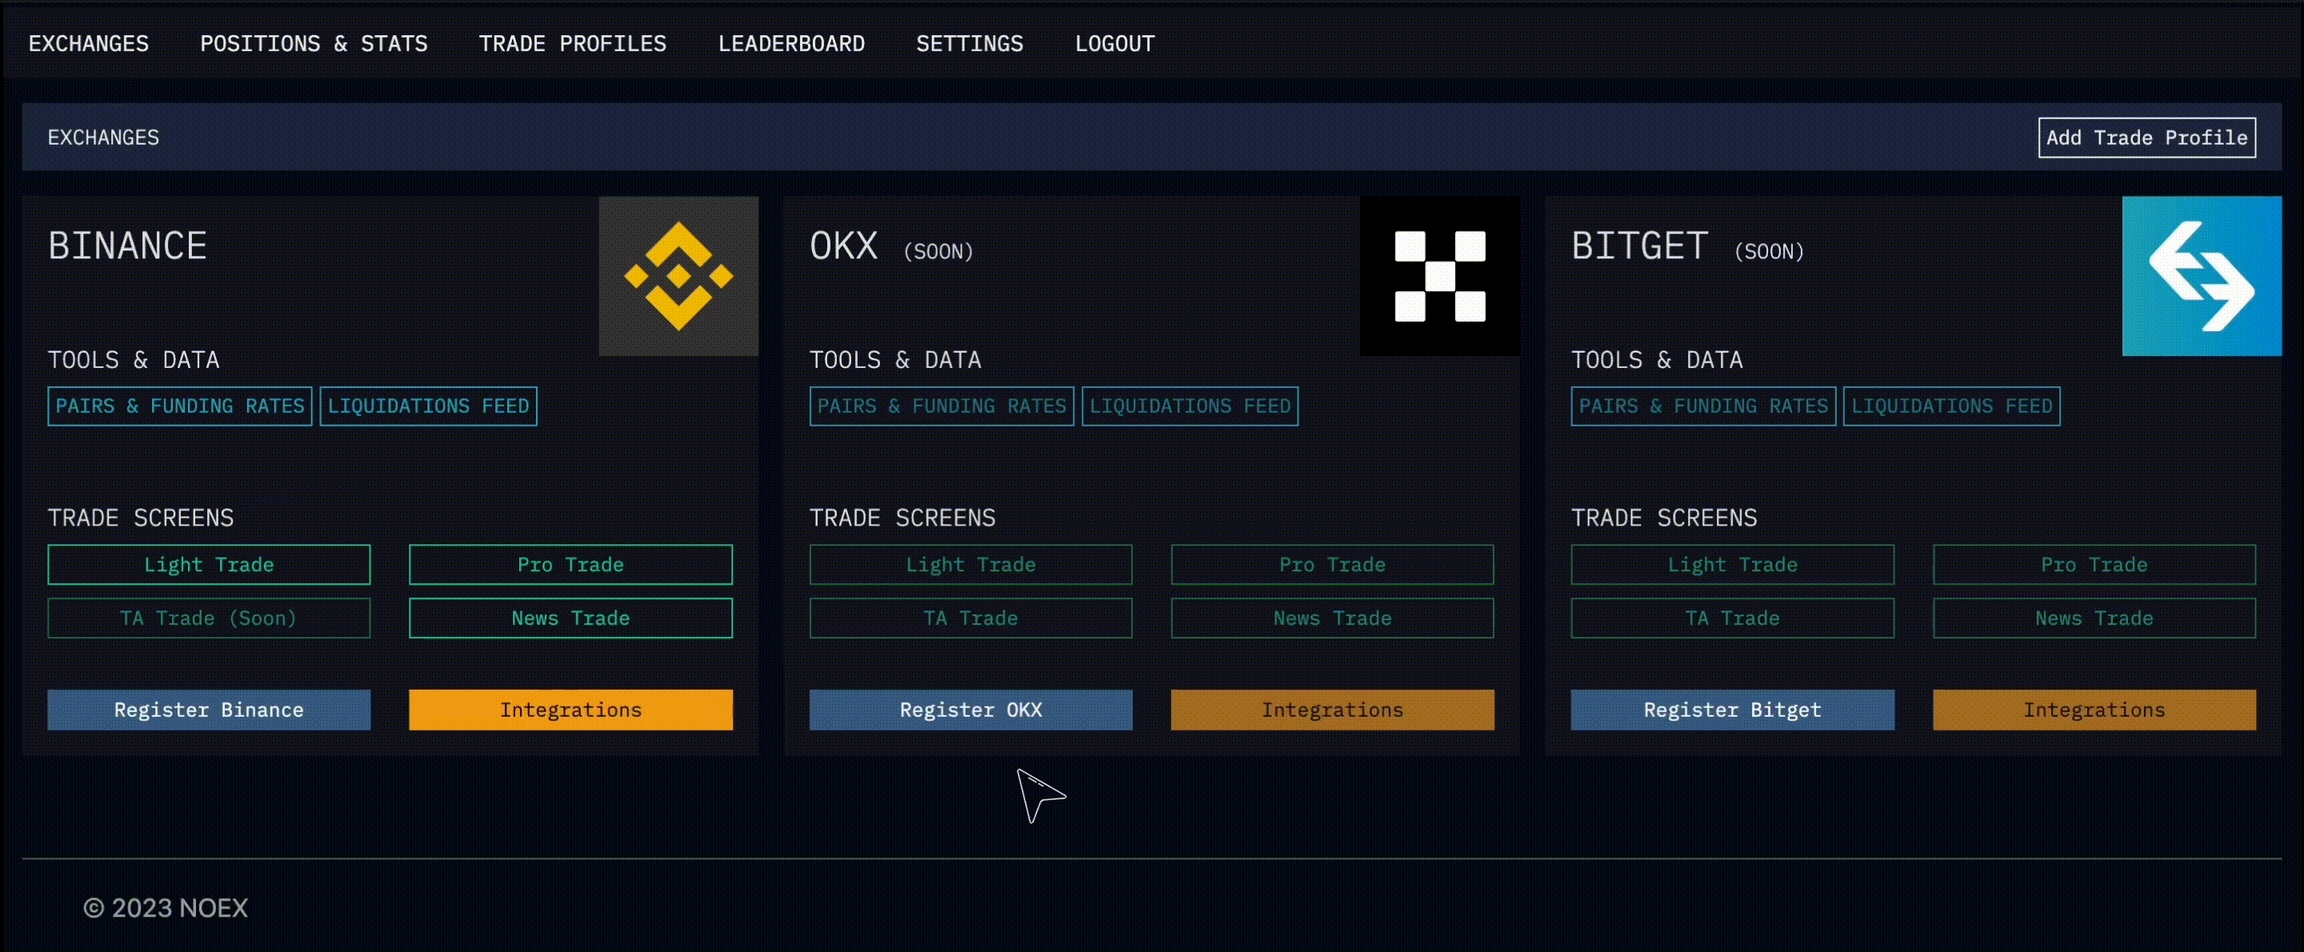Screen dimensions: 2304x952
Task: Open Settings from the top navigation
Action: click(969, 44)
